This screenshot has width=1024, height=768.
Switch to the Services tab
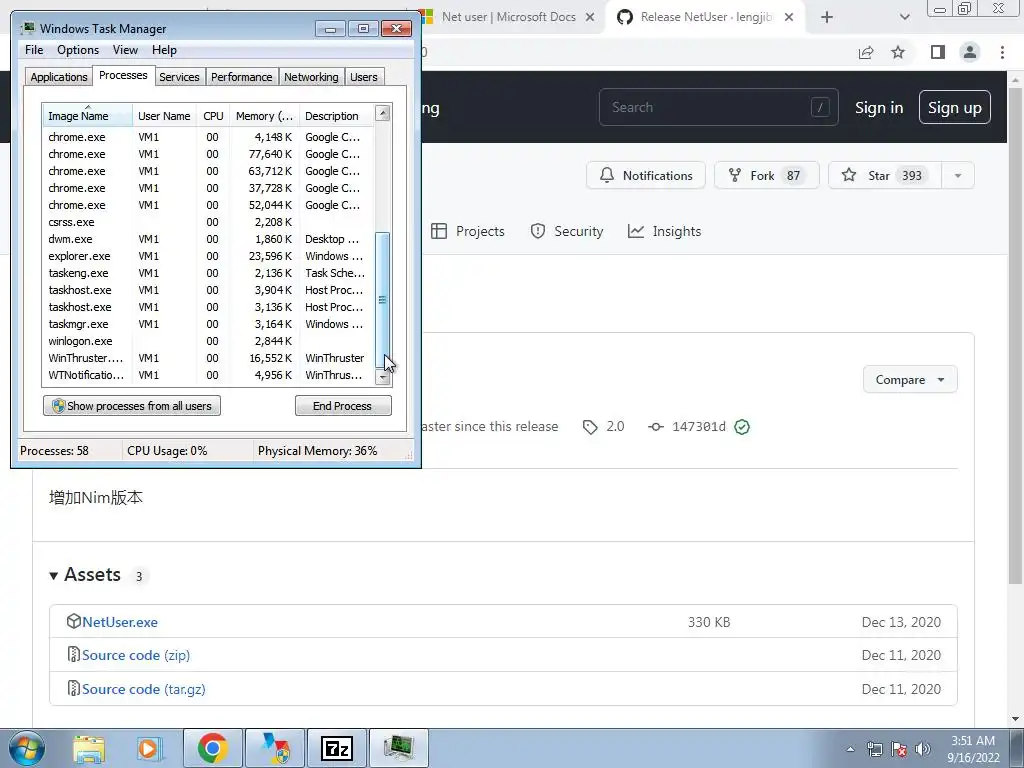pyautogui.click(x=179, y=77)
